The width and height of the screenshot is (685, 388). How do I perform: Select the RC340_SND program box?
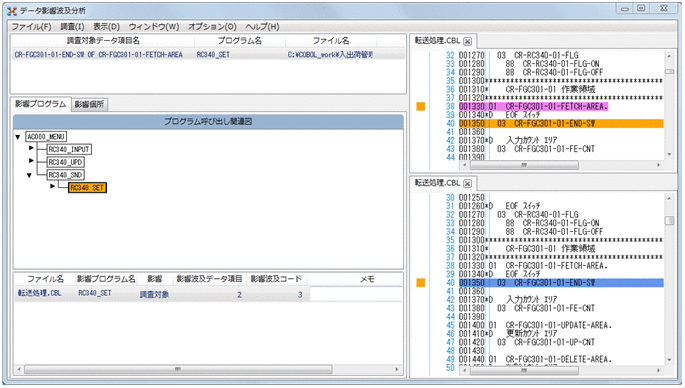click(66, 175)
